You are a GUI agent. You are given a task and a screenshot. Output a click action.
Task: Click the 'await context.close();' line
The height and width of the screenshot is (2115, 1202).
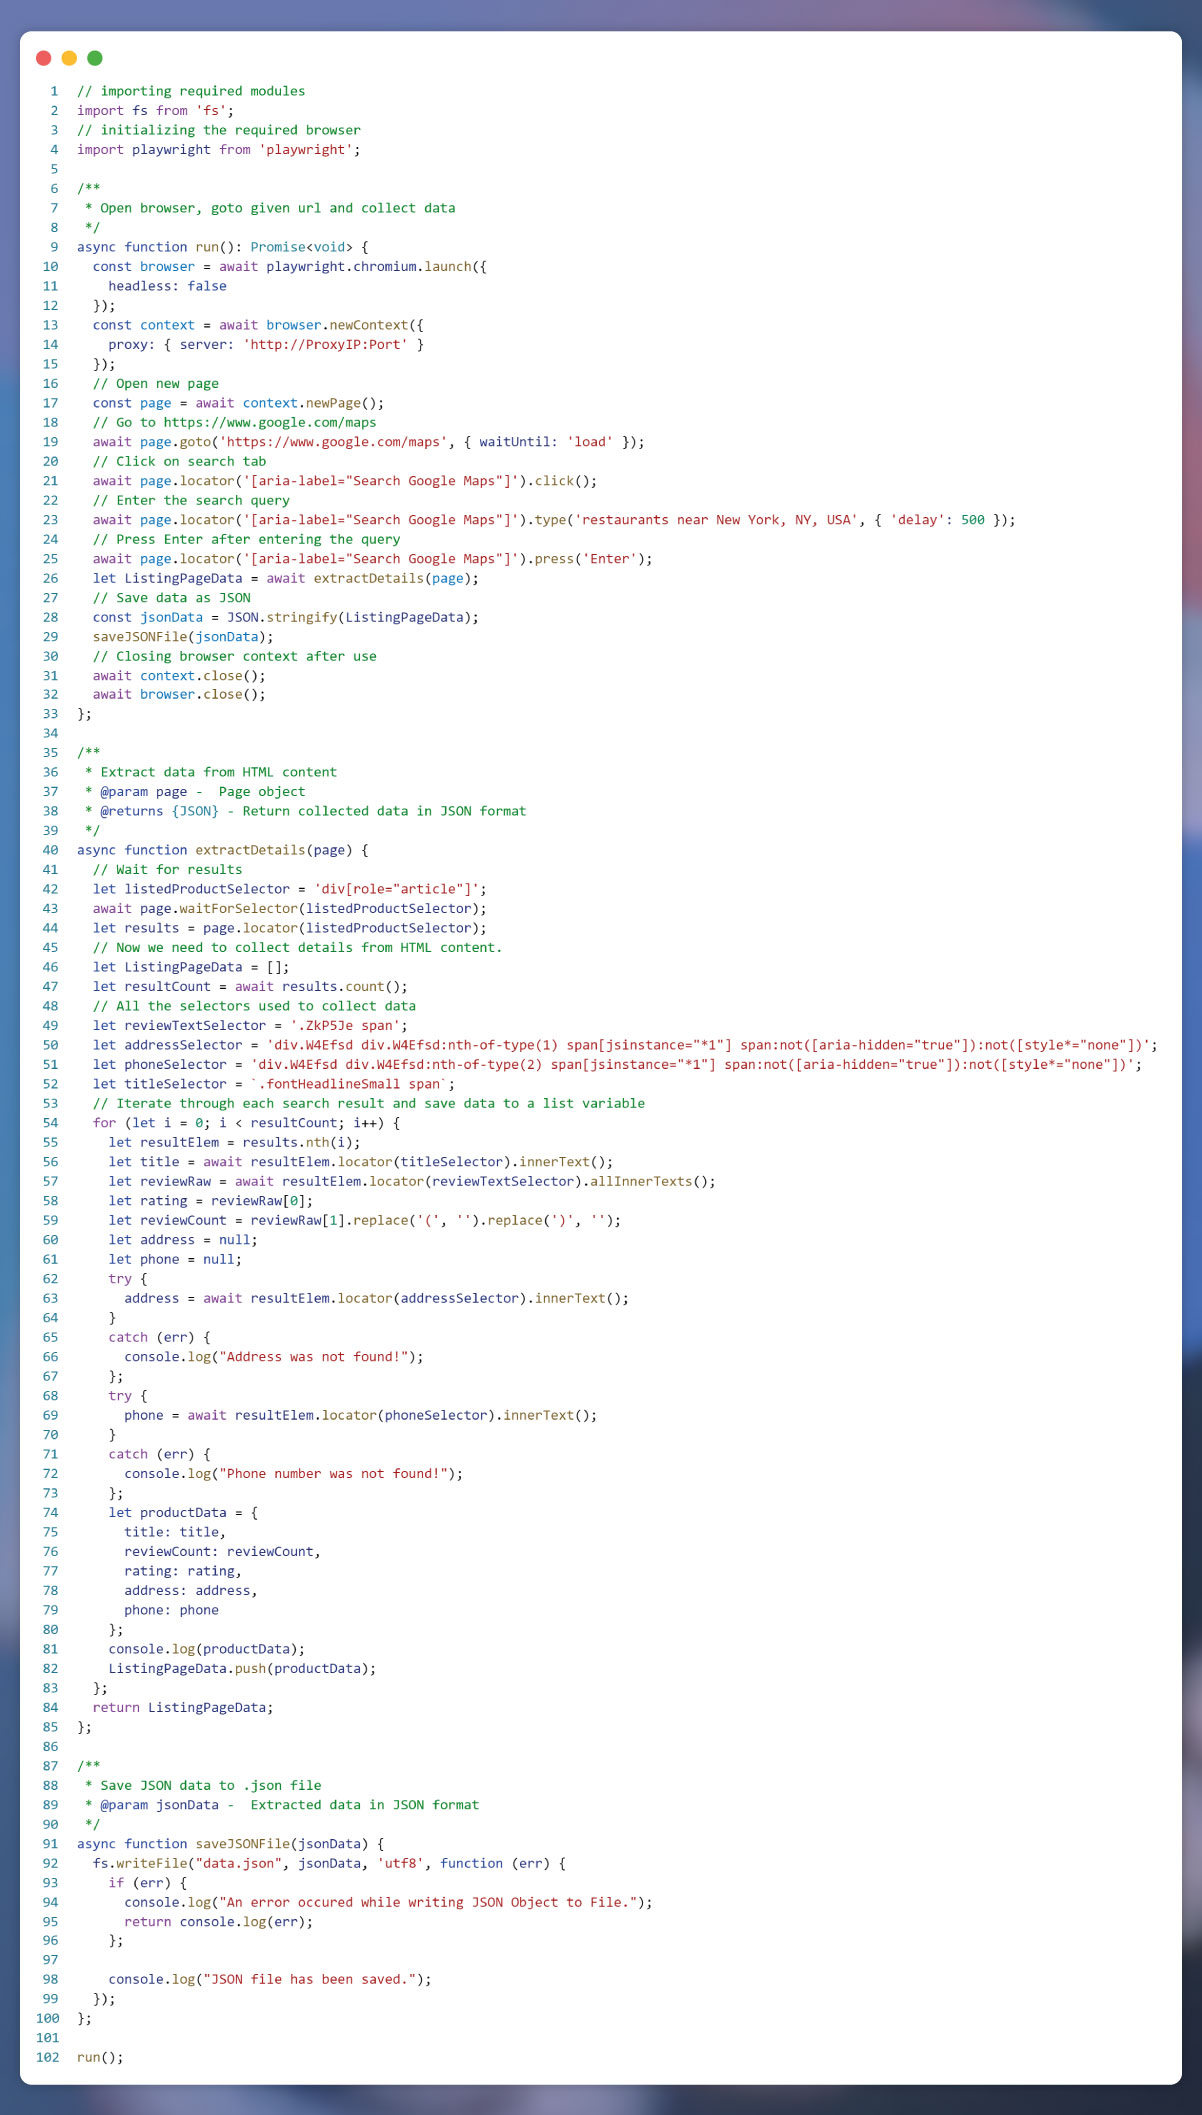179,676
